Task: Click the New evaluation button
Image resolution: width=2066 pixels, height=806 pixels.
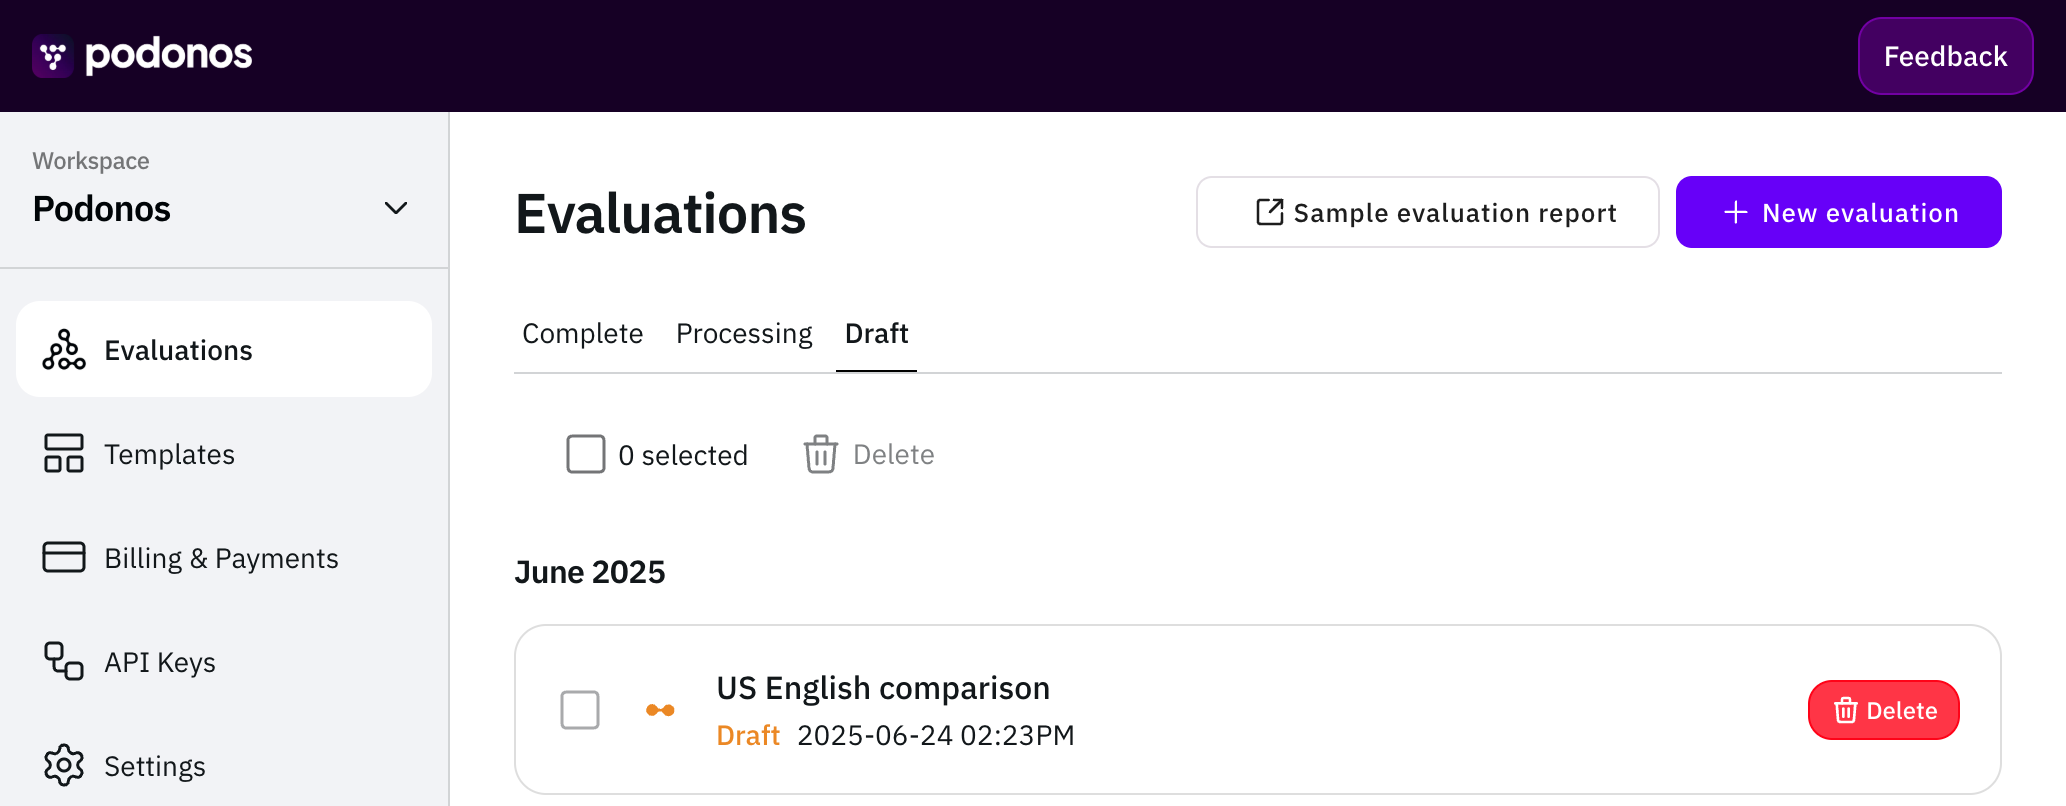Action: pyautogui.click(x=1839, y=212)
